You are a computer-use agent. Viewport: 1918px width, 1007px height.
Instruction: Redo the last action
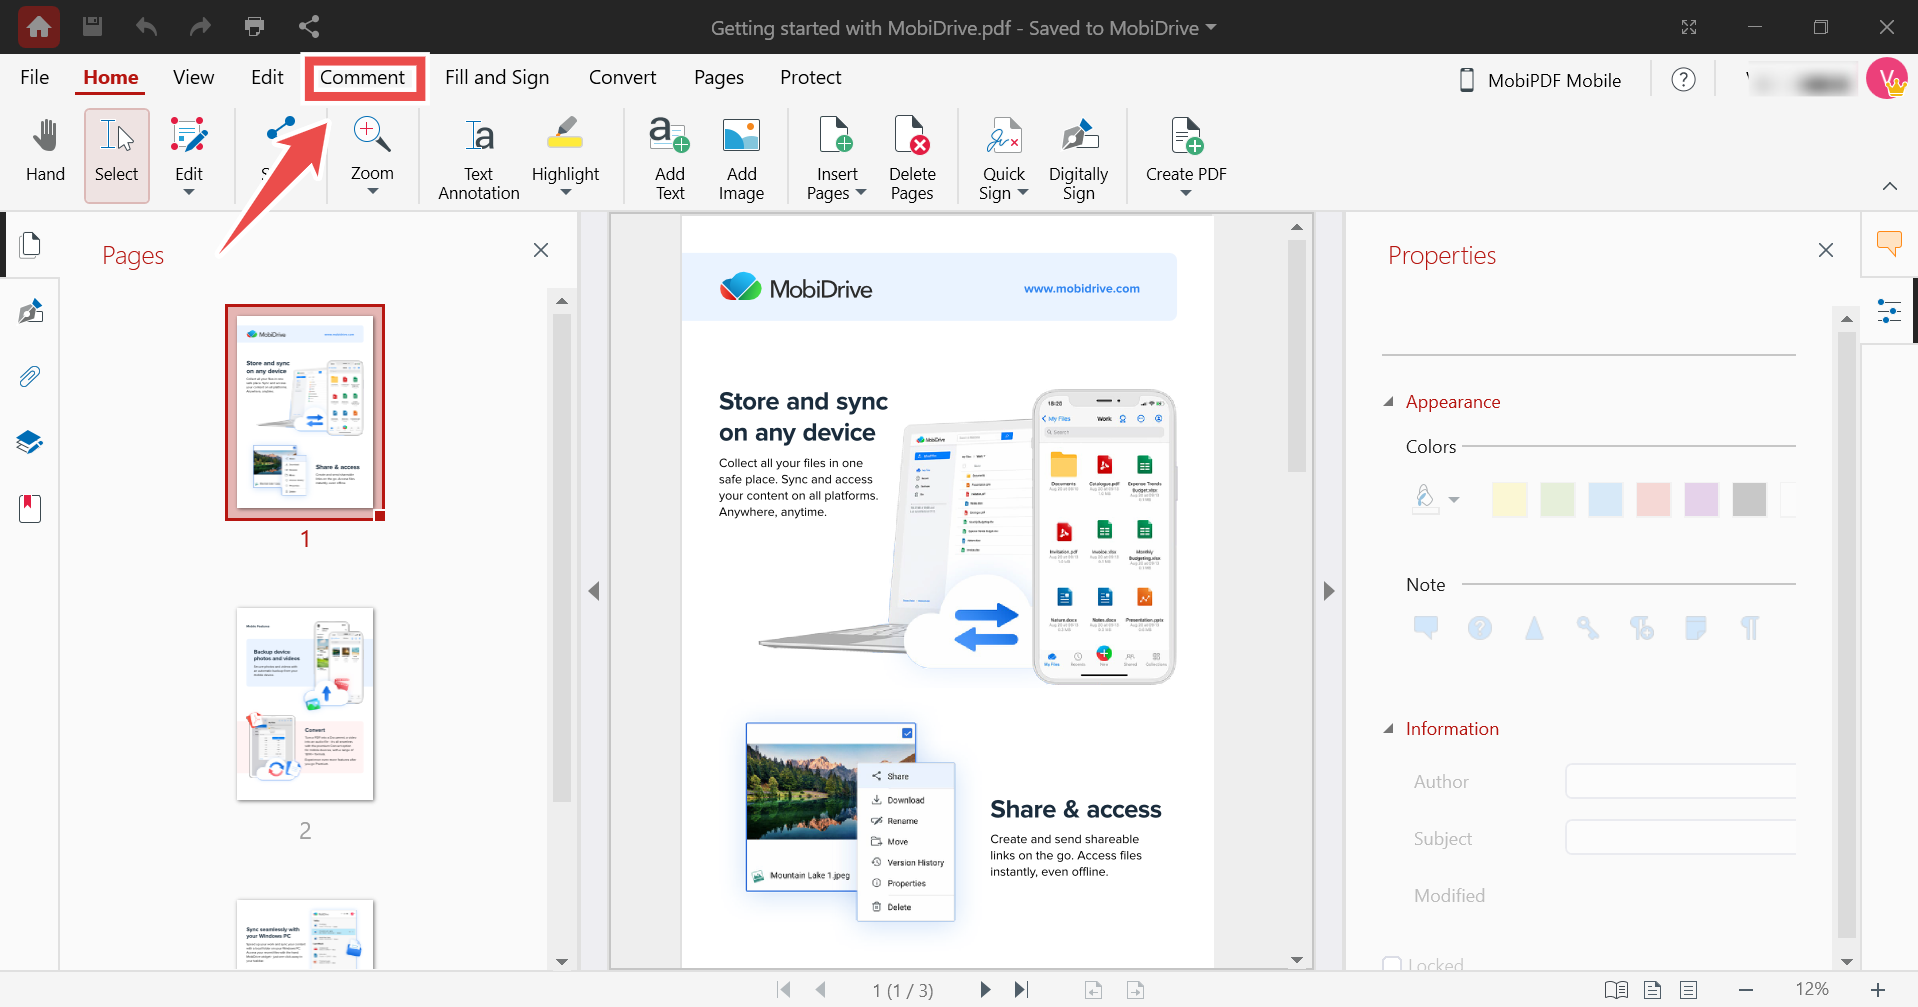click(x=200, y=27)
